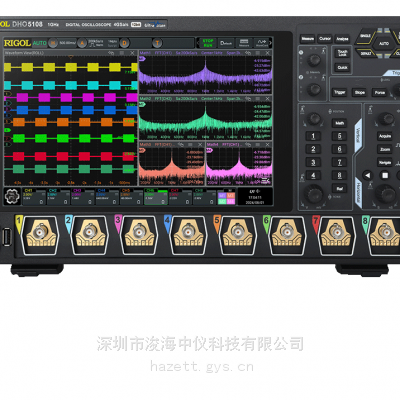Tap the RIGOL logo on the display
Image resolution: width=400 pixels, height=400 pixels.
[17, 43]
